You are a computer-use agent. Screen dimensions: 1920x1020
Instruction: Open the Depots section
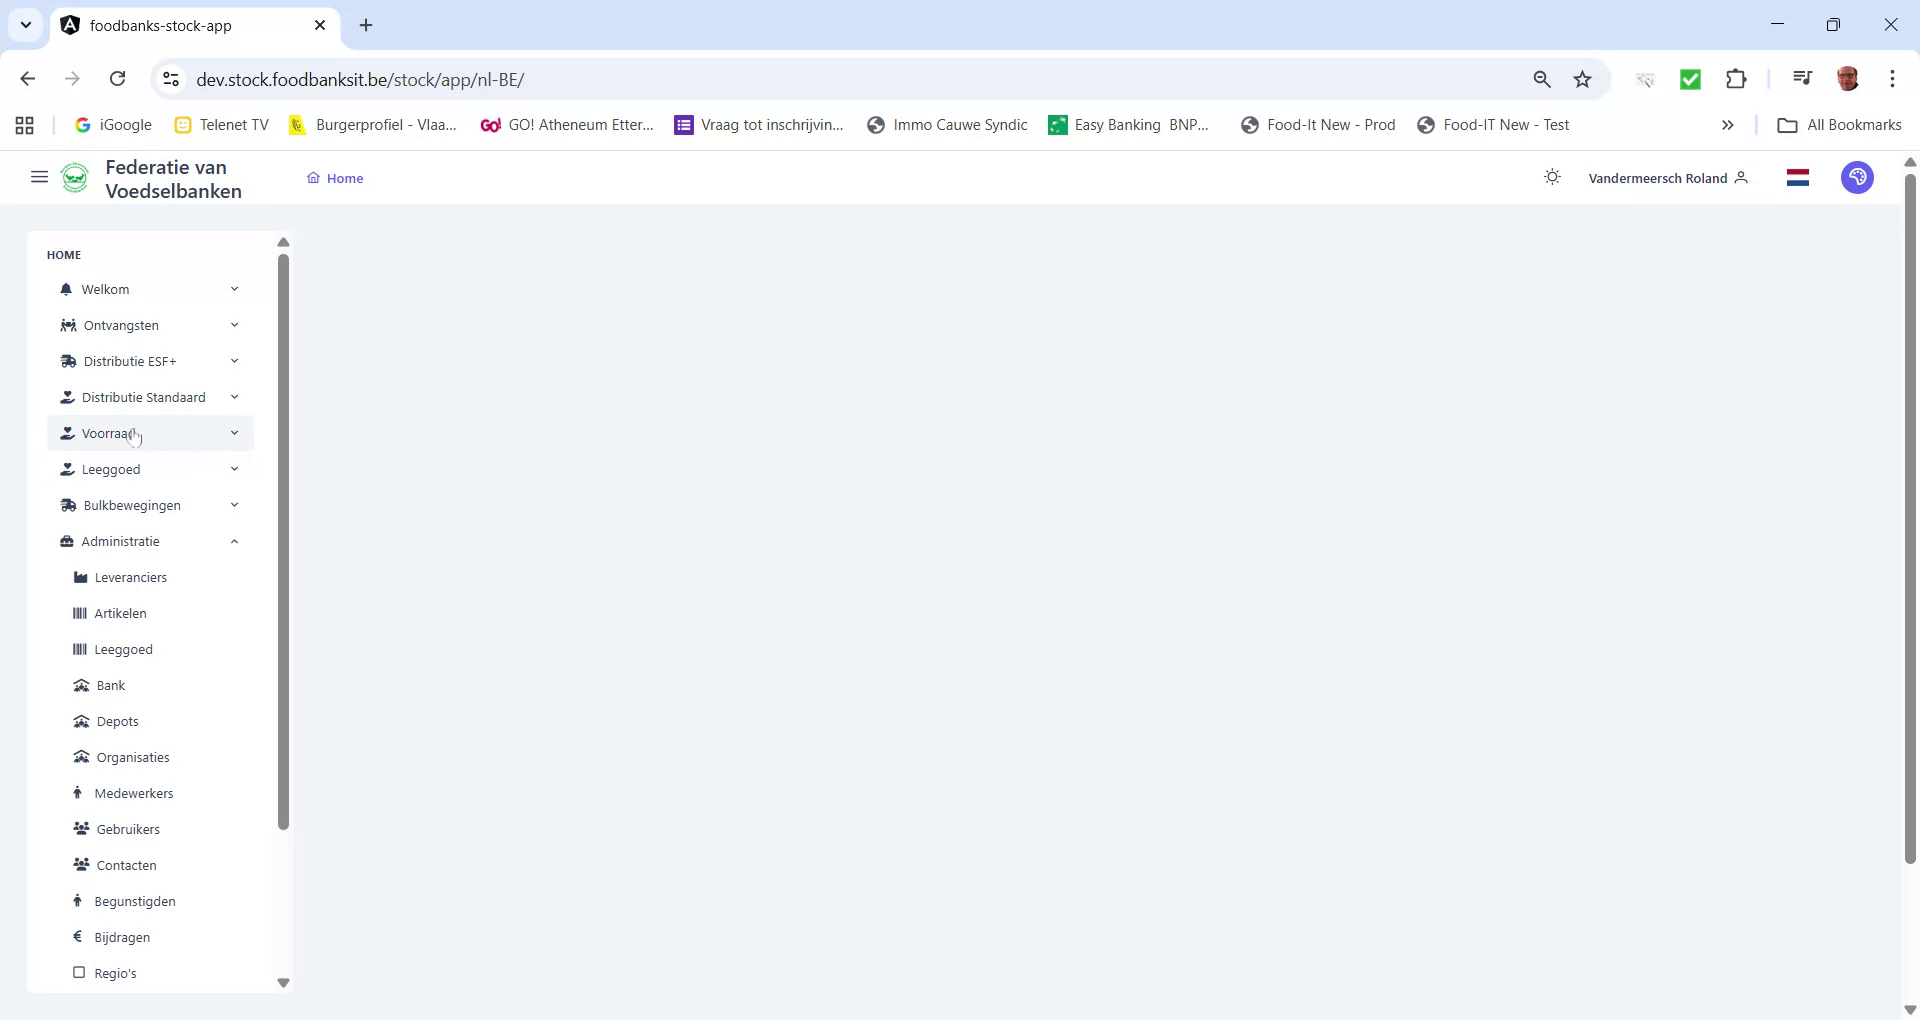click(117, 721)
